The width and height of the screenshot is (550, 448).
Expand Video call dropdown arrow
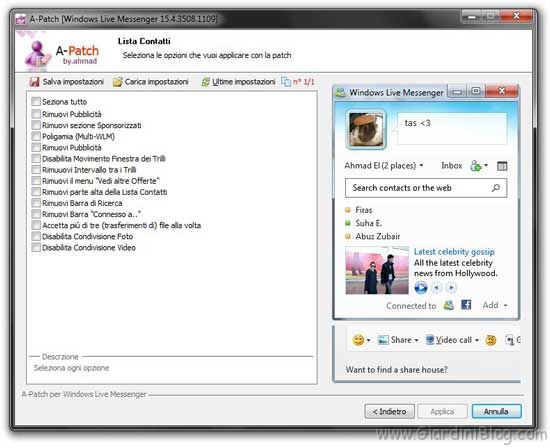(477, 340)
